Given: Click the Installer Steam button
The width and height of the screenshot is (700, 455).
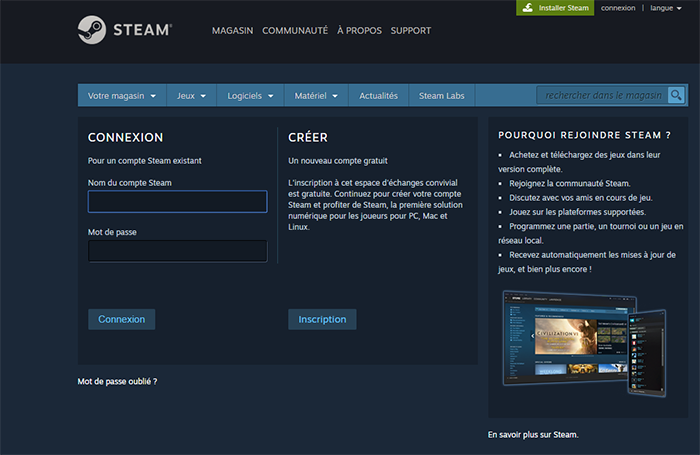Looking at the screenshot, I should pos(555,8).
